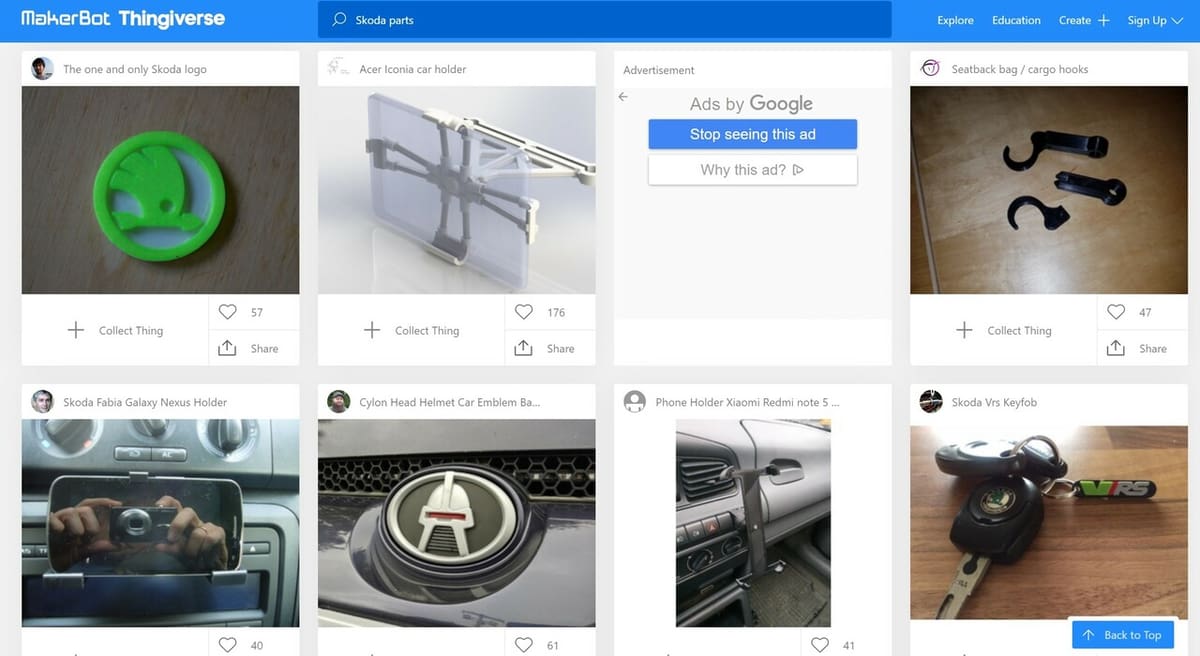This screenshot has width=1200, height=656.
Task: Open the Seatback bag hooks author's avatar
Action: pyautogui.click(x=930, y=68)
